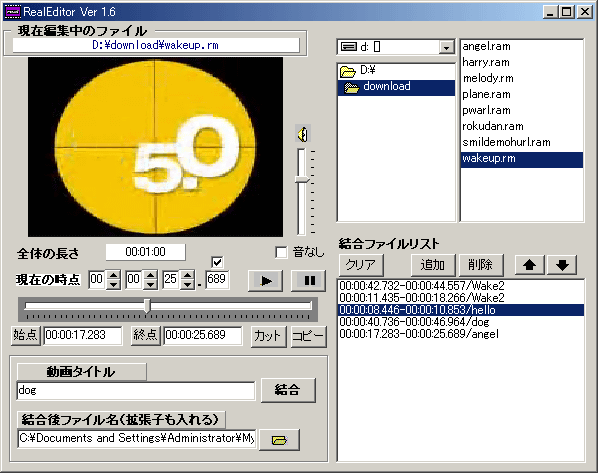The width and height of the screenshot is (598, 473).
Task: Toggle checkbox above the milliseconds field
Action: (x=217, y=262)
